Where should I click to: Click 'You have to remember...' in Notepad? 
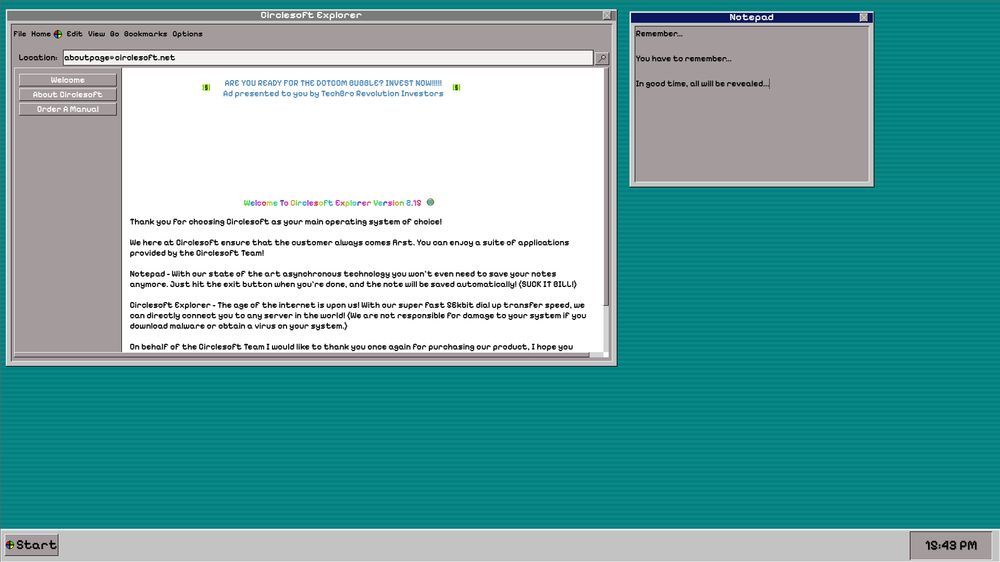tap(683, 59)
